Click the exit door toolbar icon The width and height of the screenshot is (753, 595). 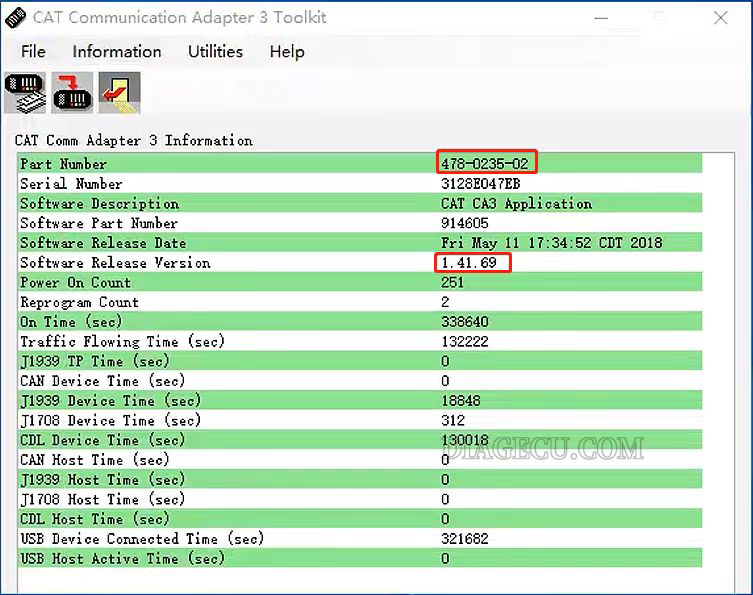coord(119,93)
